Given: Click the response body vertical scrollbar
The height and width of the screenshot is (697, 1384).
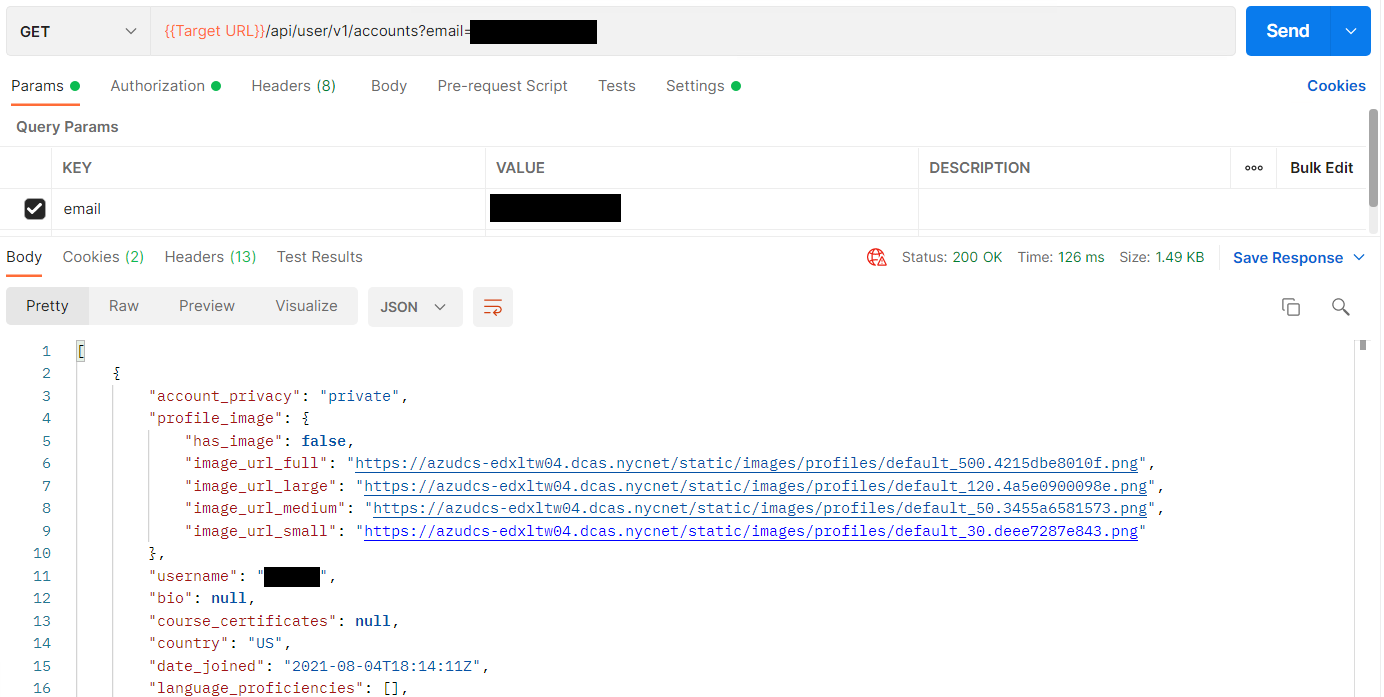Looking at the screenshot, I should (x=1362, y=345).
